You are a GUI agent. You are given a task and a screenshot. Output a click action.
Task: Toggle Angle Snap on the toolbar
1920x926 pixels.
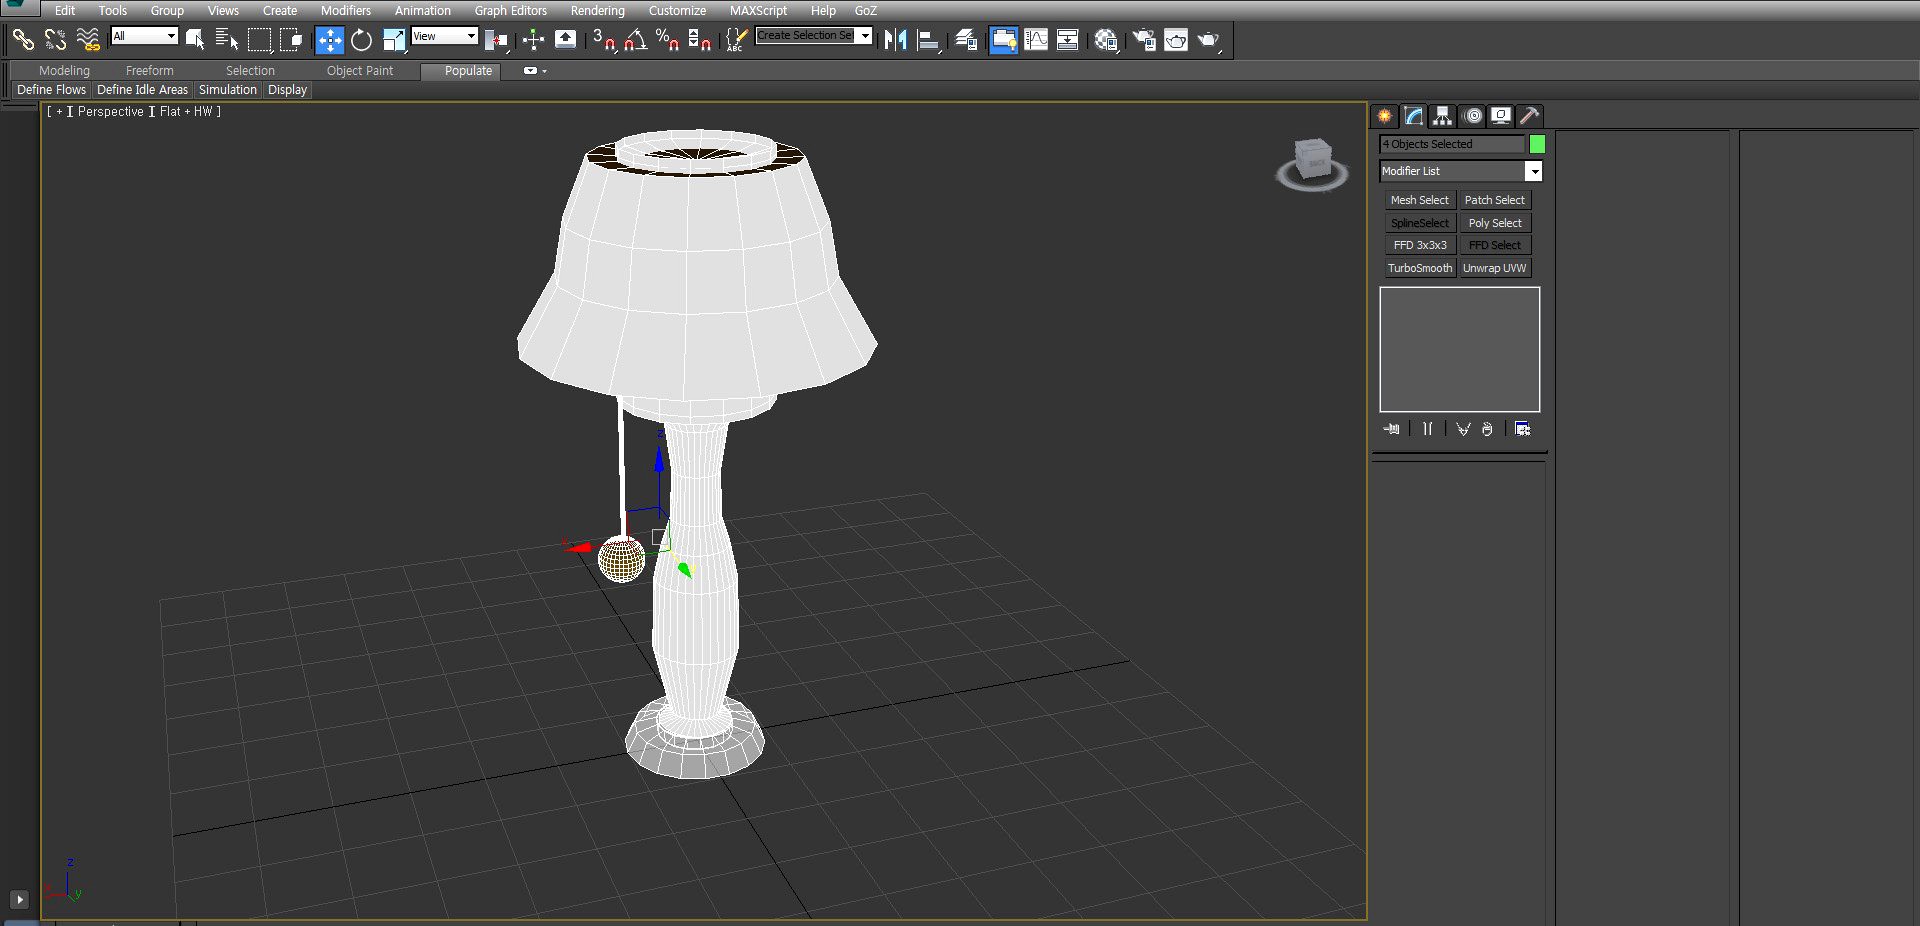pos(635,40)
